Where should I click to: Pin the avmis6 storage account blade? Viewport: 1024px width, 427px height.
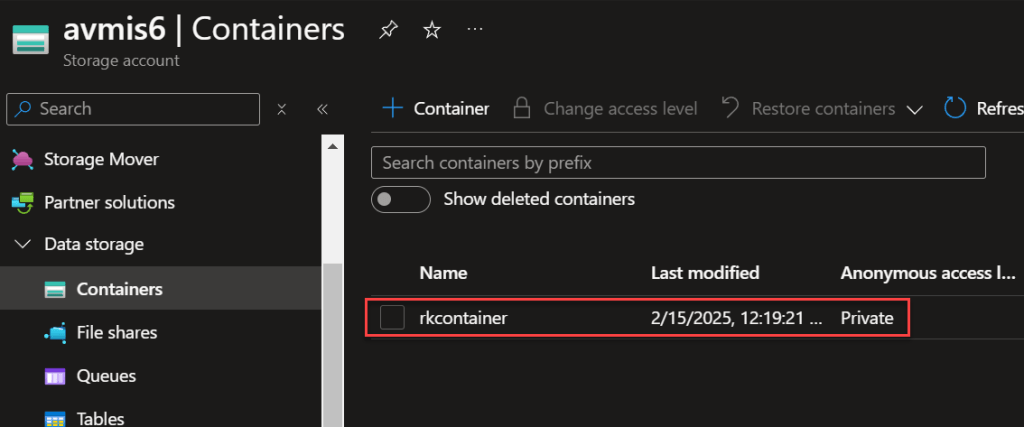pyautogui.click(x=387, y=30)
